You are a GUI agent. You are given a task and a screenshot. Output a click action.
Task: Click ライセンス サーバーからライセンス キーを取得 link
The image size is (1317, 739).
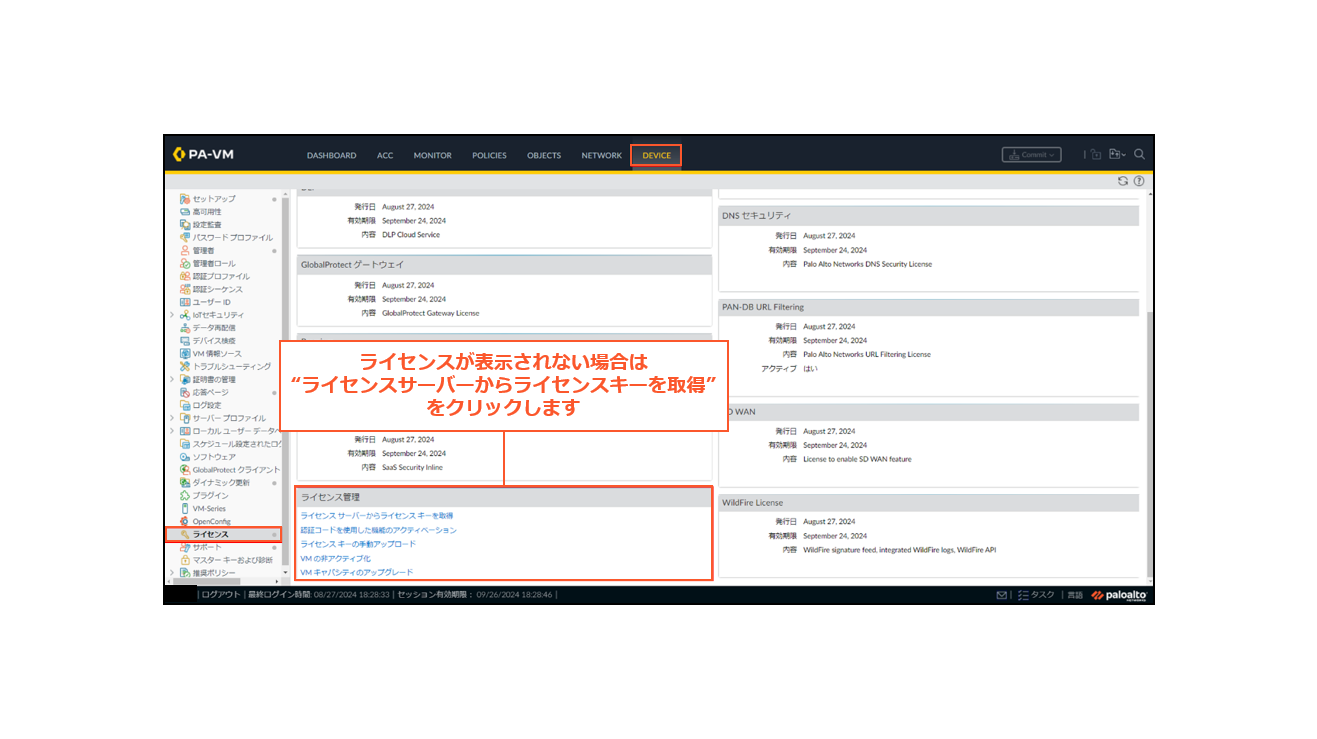376,516
